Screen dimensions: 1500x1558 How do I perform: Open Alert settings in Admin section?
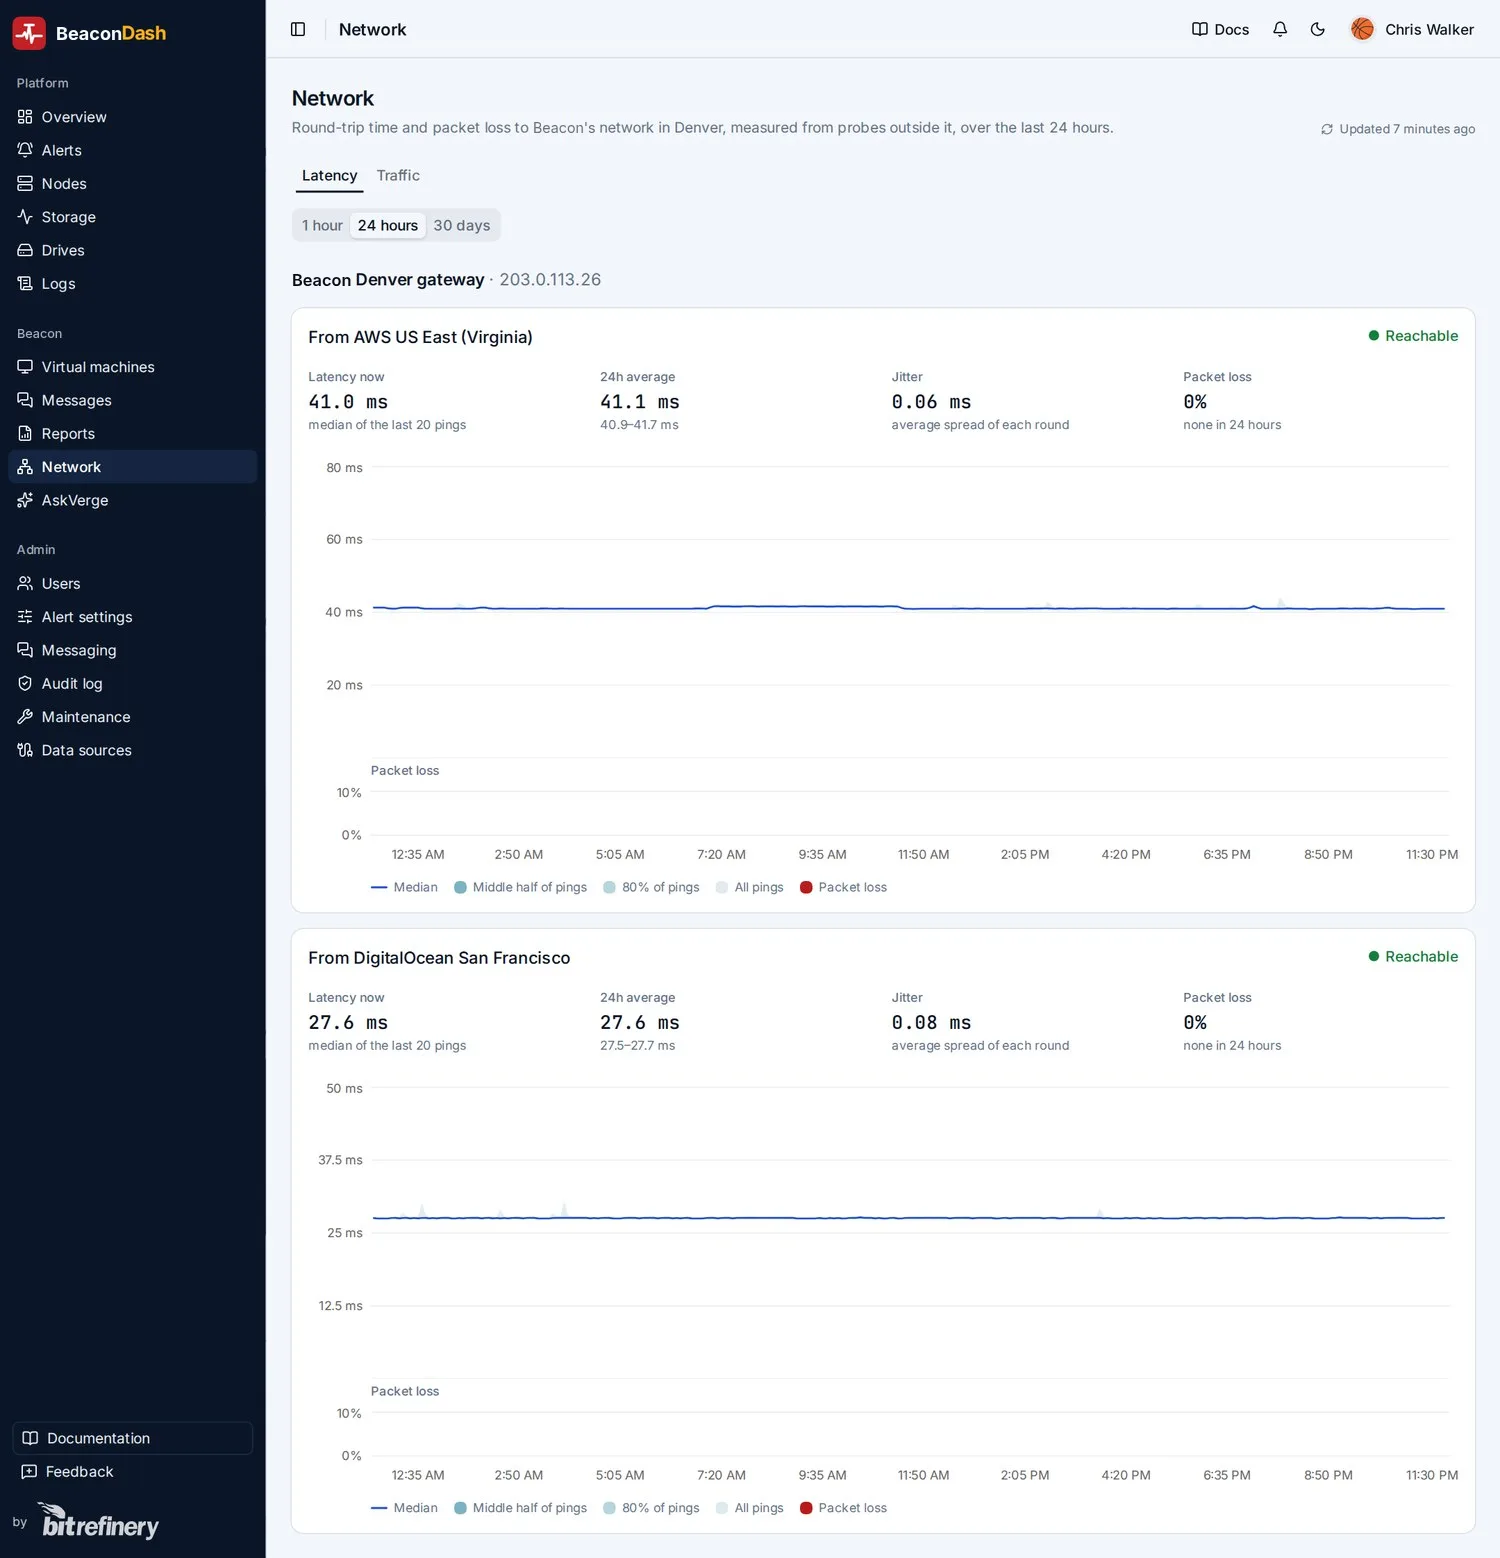point(132,617)
